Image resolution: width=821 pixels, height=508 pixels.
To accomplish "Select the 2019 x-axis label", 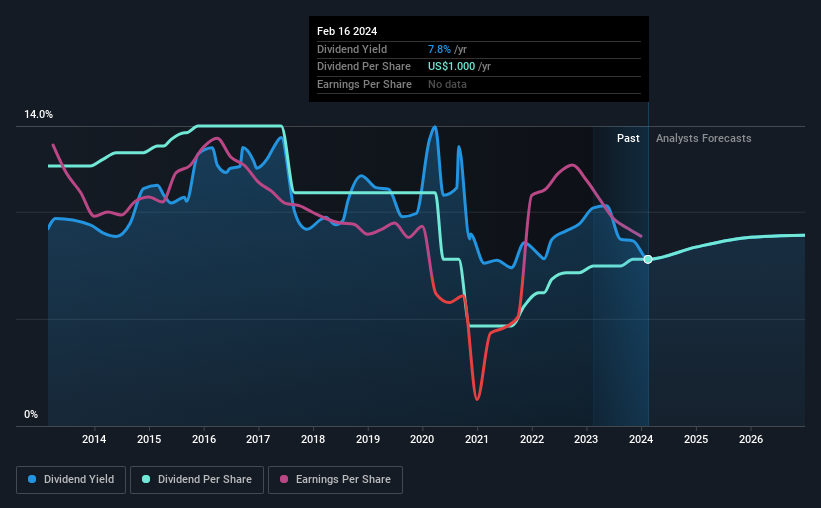I will tap(368, 439).
